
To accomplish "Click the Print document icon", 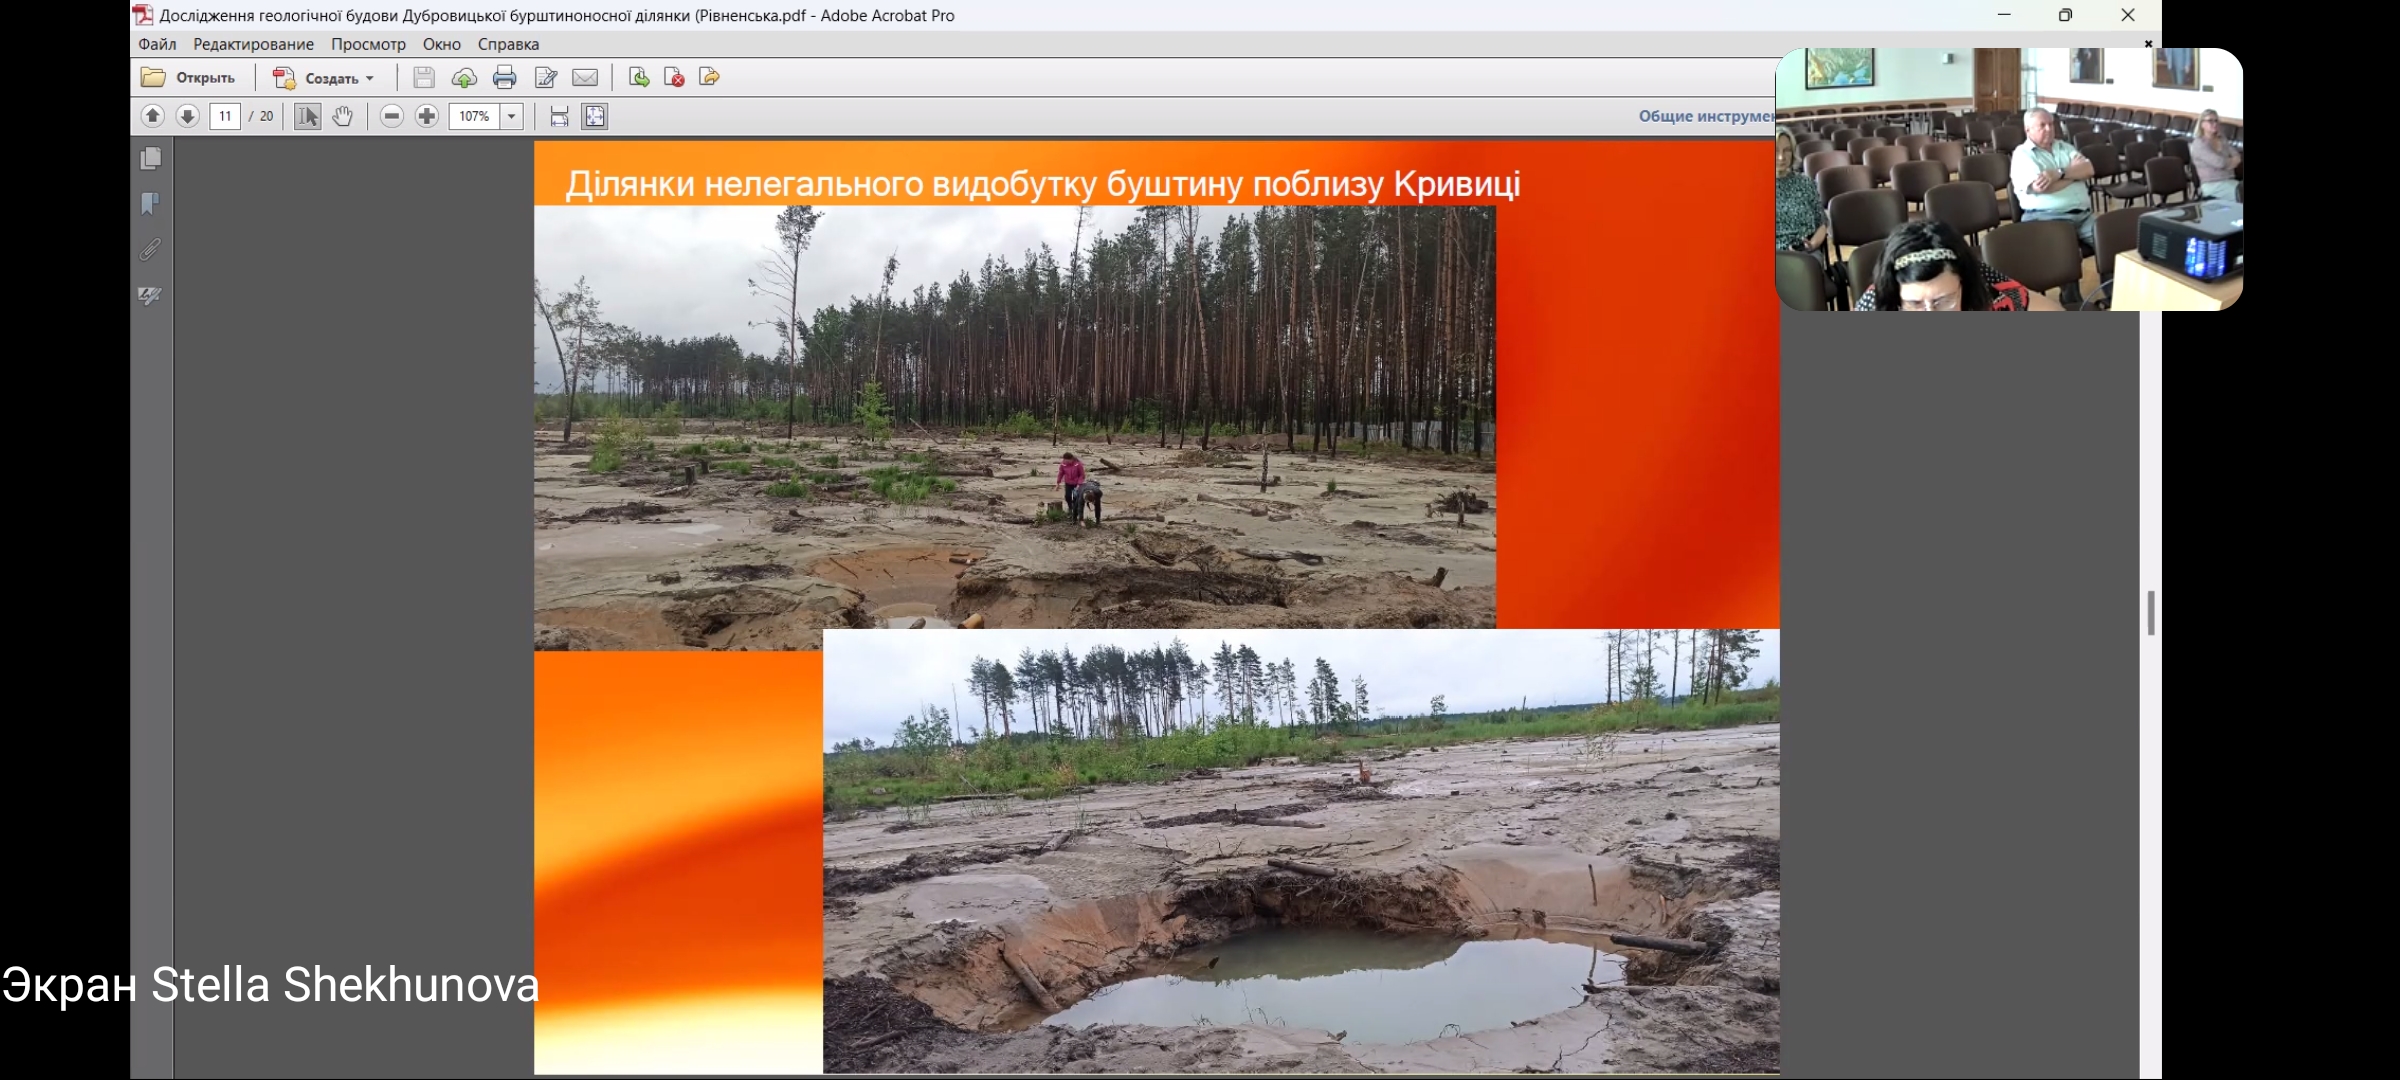I will 504,77.
